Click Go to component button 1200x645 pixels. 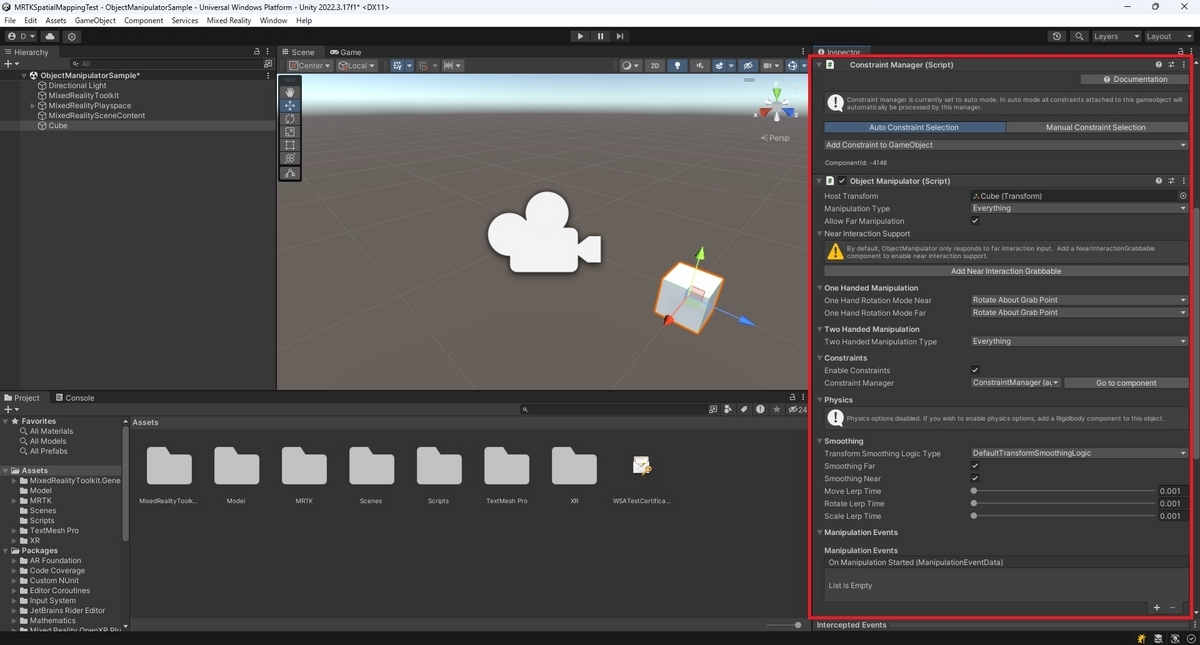pyautogui.click(x=1126, y=383)
